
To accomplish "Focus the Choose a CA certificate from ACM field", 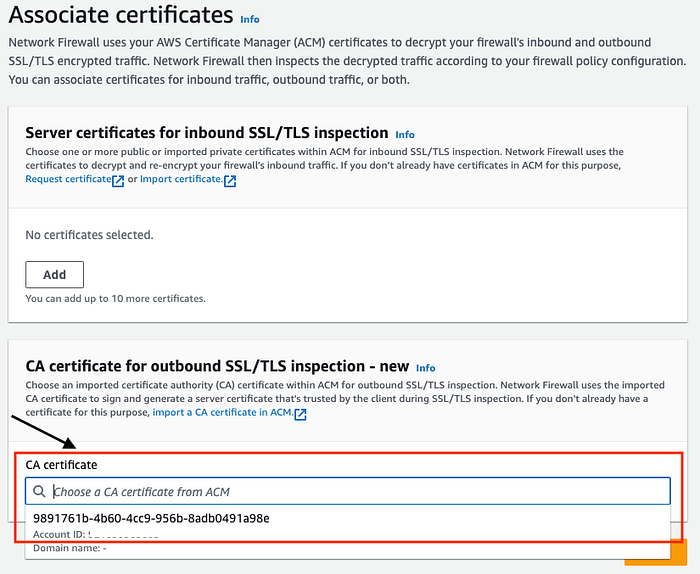I will click(x=348, y=491).
